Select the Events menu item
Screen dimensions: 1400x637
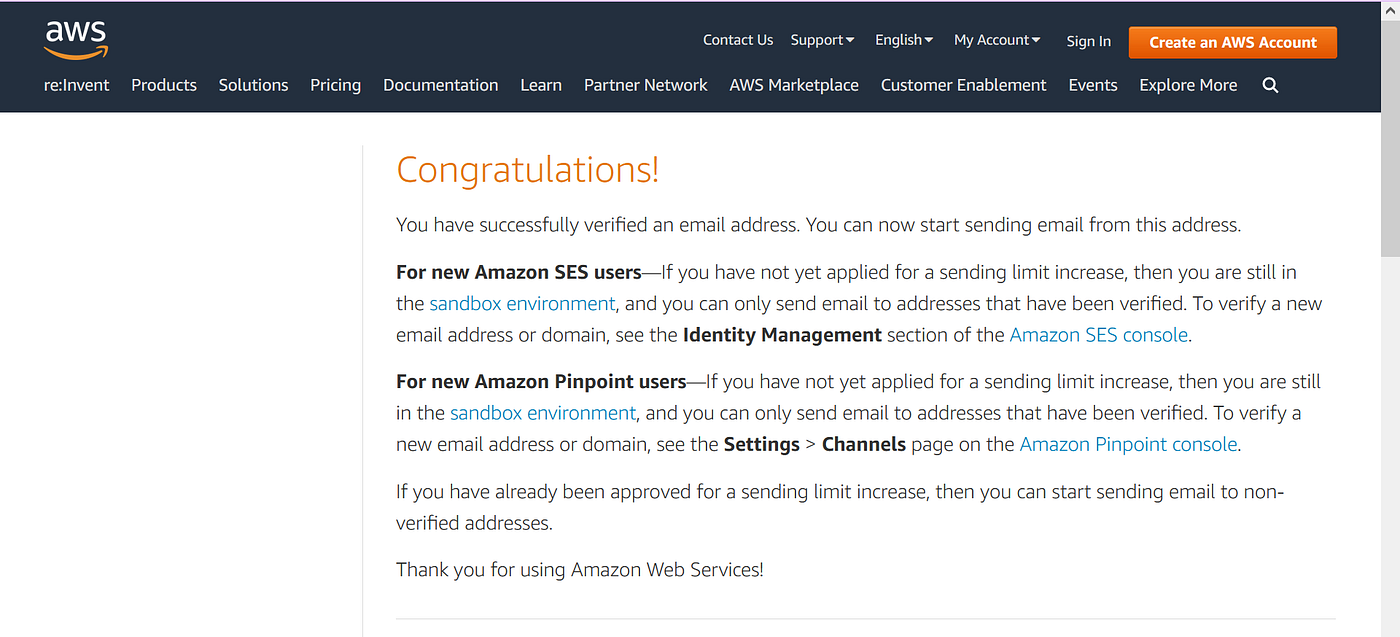1092,85
